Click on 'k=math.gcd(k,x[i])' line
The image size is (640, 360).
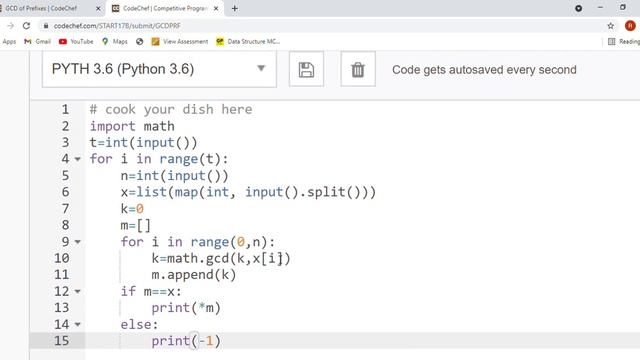point(221,258)
